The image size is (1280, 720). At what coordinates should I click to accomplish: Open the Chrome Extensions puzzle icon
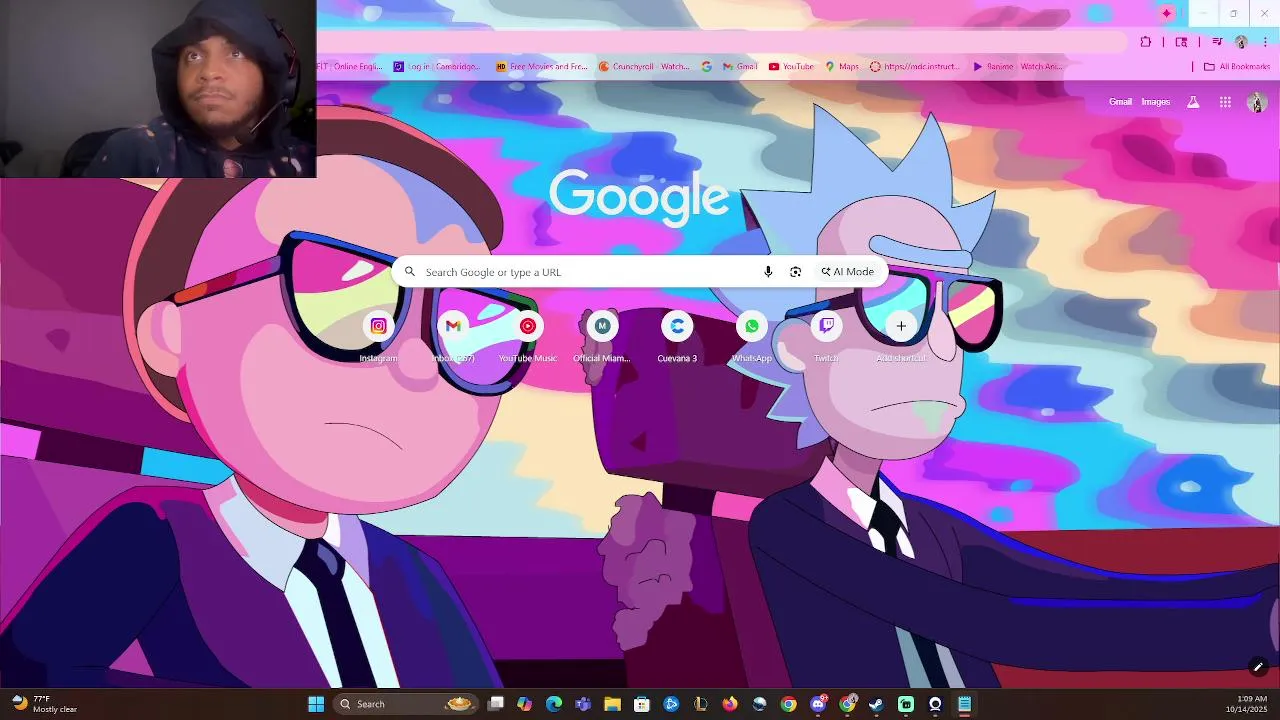pyautogui.click(x=1146, y=42)
